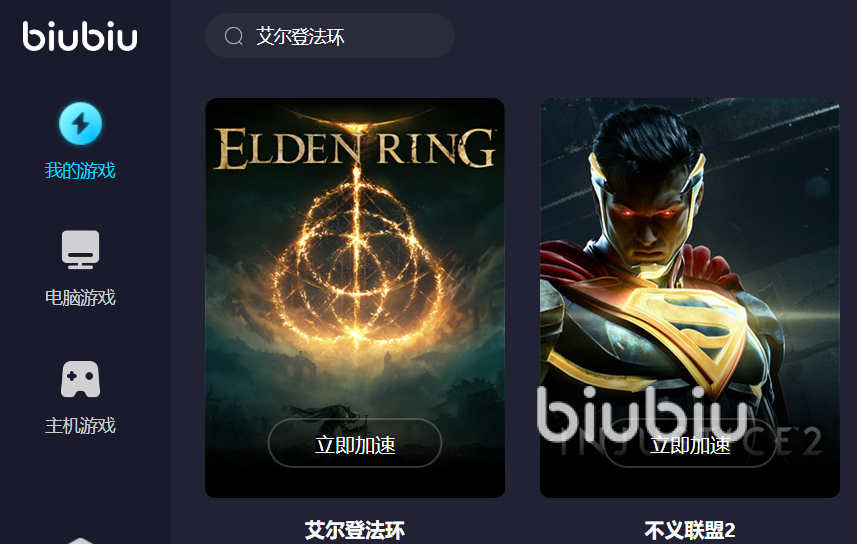Focus the search field containing 艾尔登法环
This screenshot has width=857, height=544.
coord(330,36)
